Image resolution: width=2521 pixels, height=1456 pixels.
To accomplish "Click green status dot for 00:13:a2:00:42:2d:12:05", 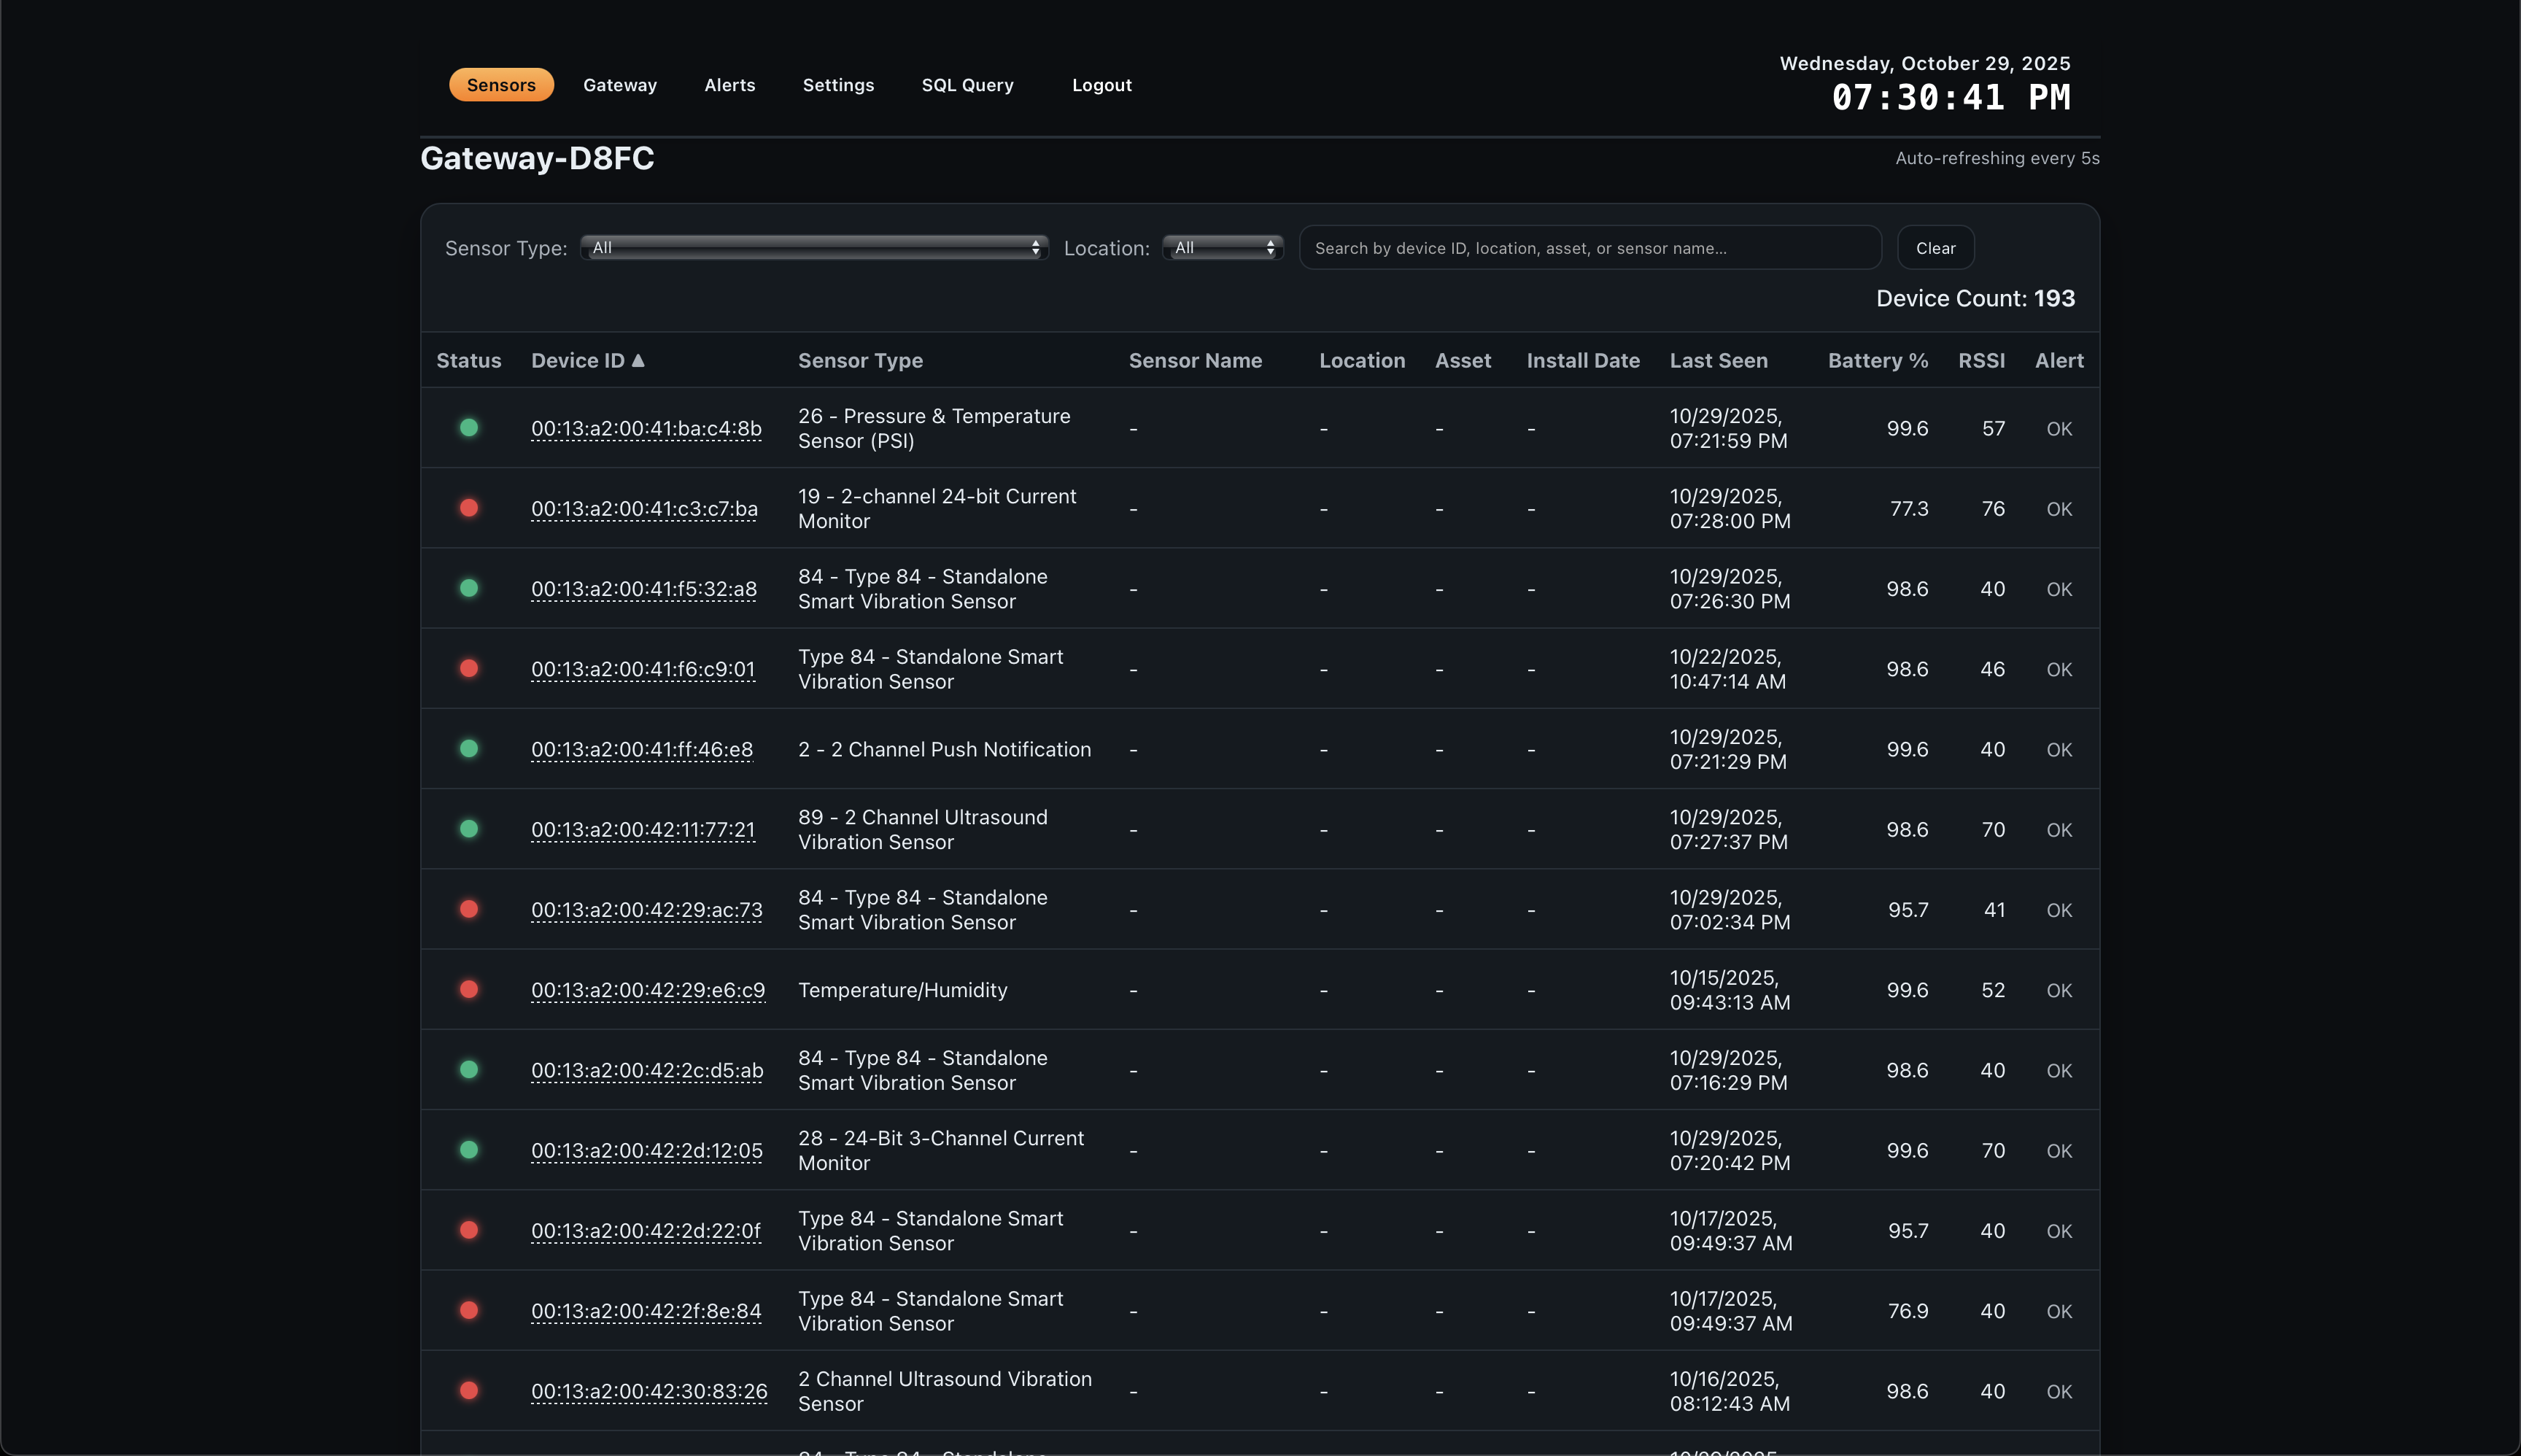I will 468,1150.
